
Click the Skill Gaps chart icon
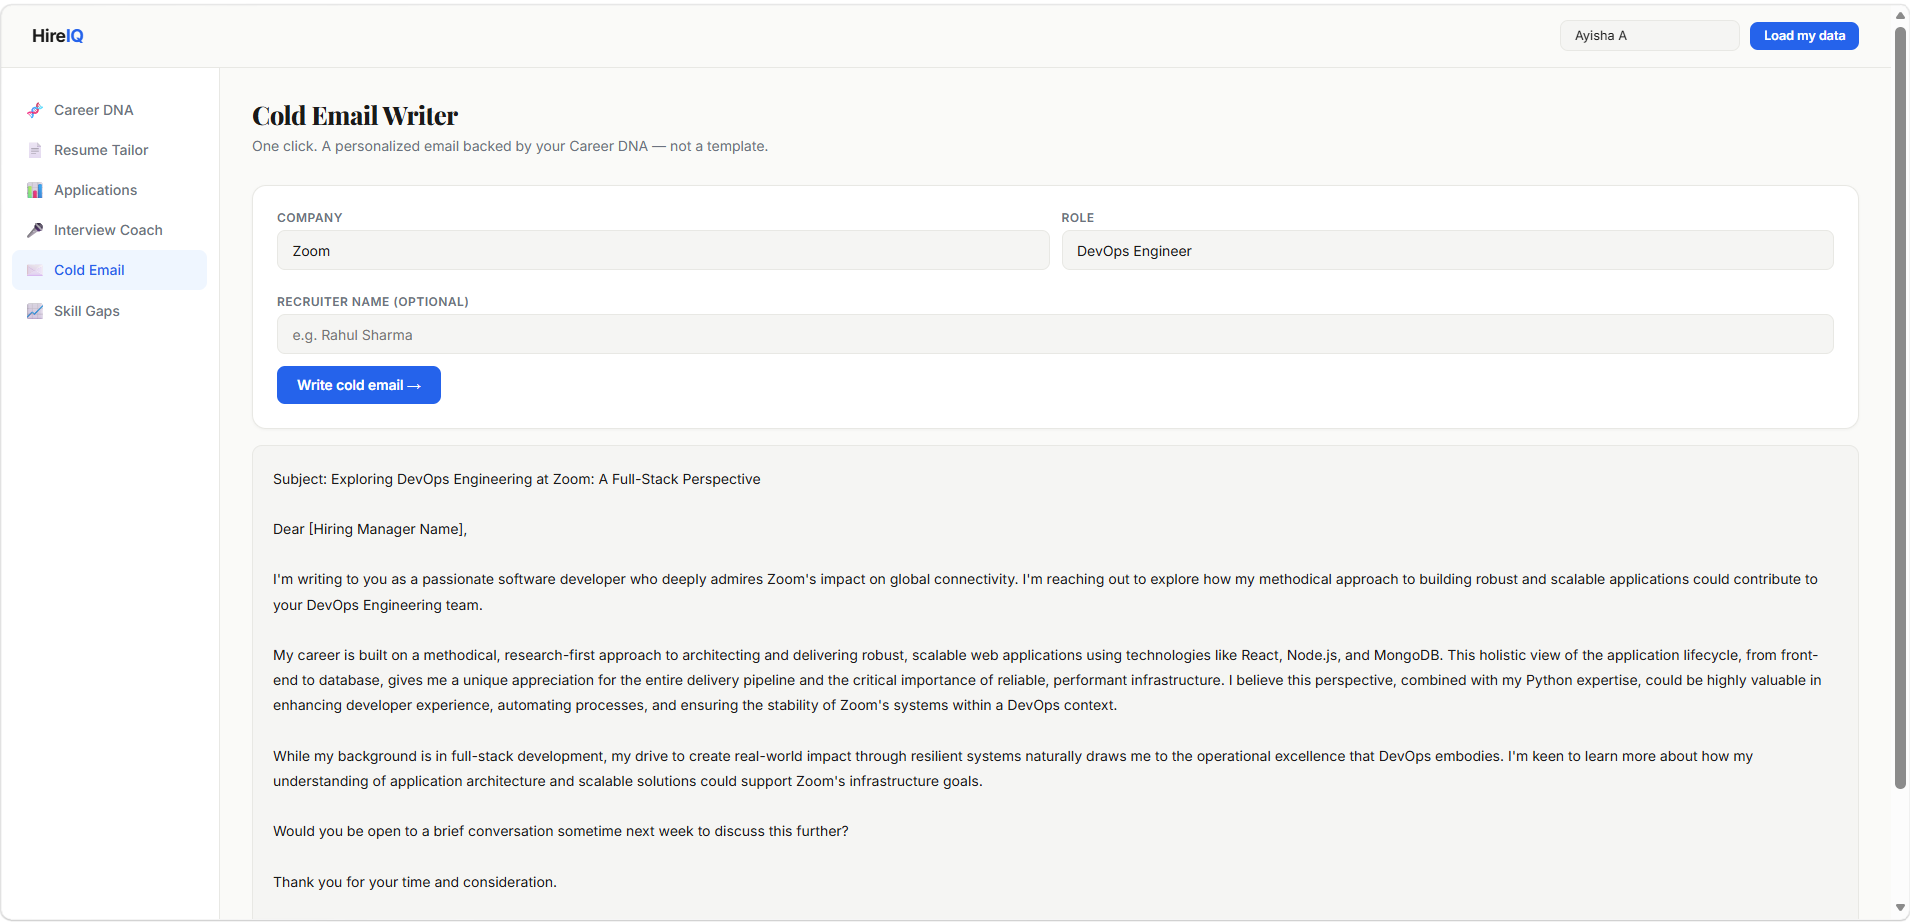pyautogui.click(x=35, y=311)
